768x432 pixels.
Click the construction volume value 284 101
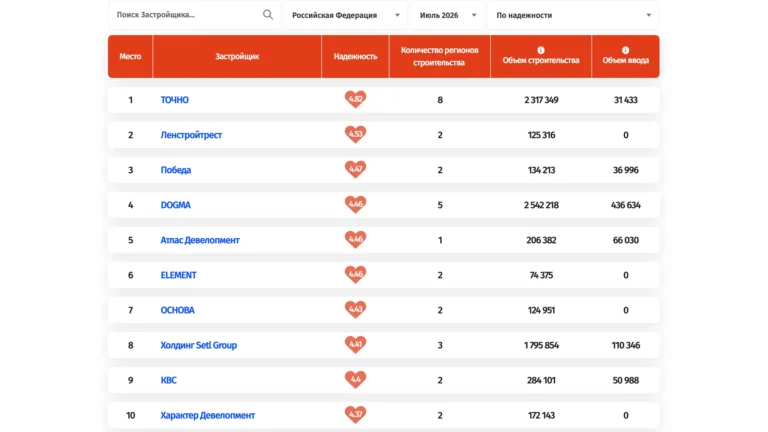(541, 381)
